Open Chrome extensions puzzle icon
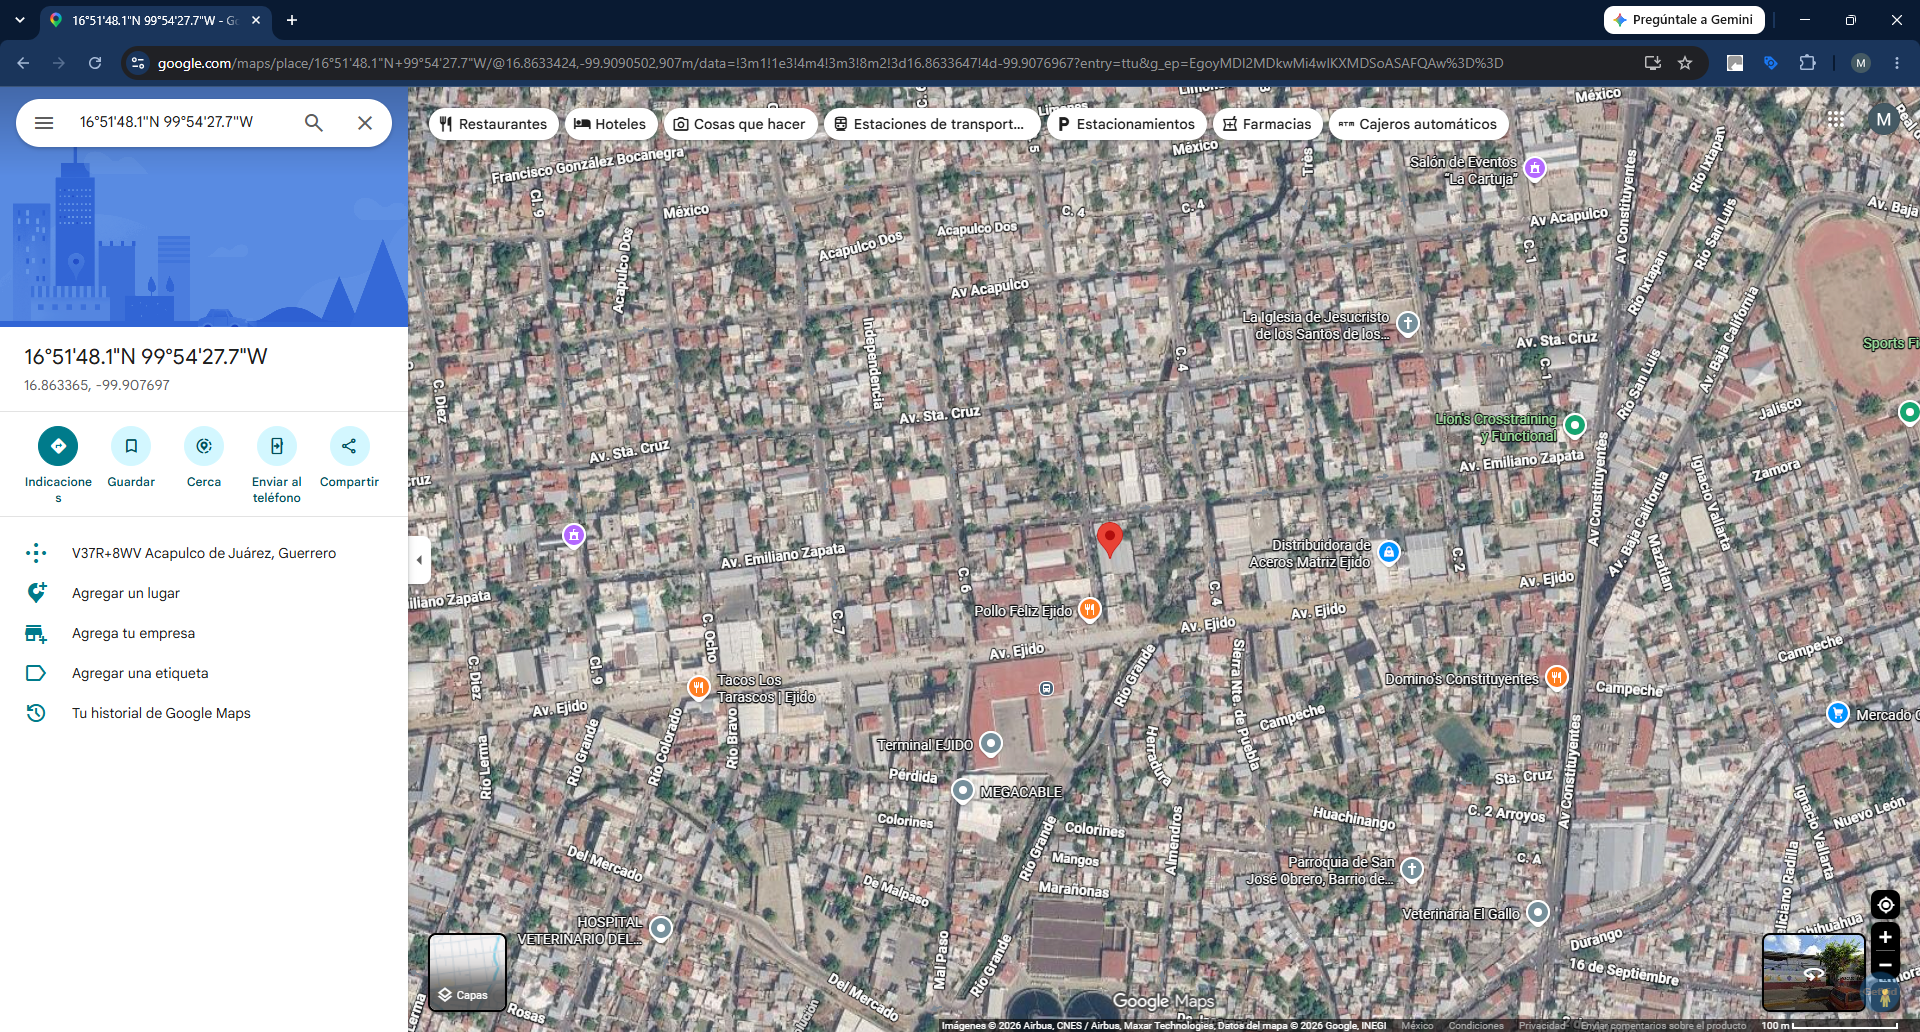The image size is (1920, 1032). tap(1807, 63)
